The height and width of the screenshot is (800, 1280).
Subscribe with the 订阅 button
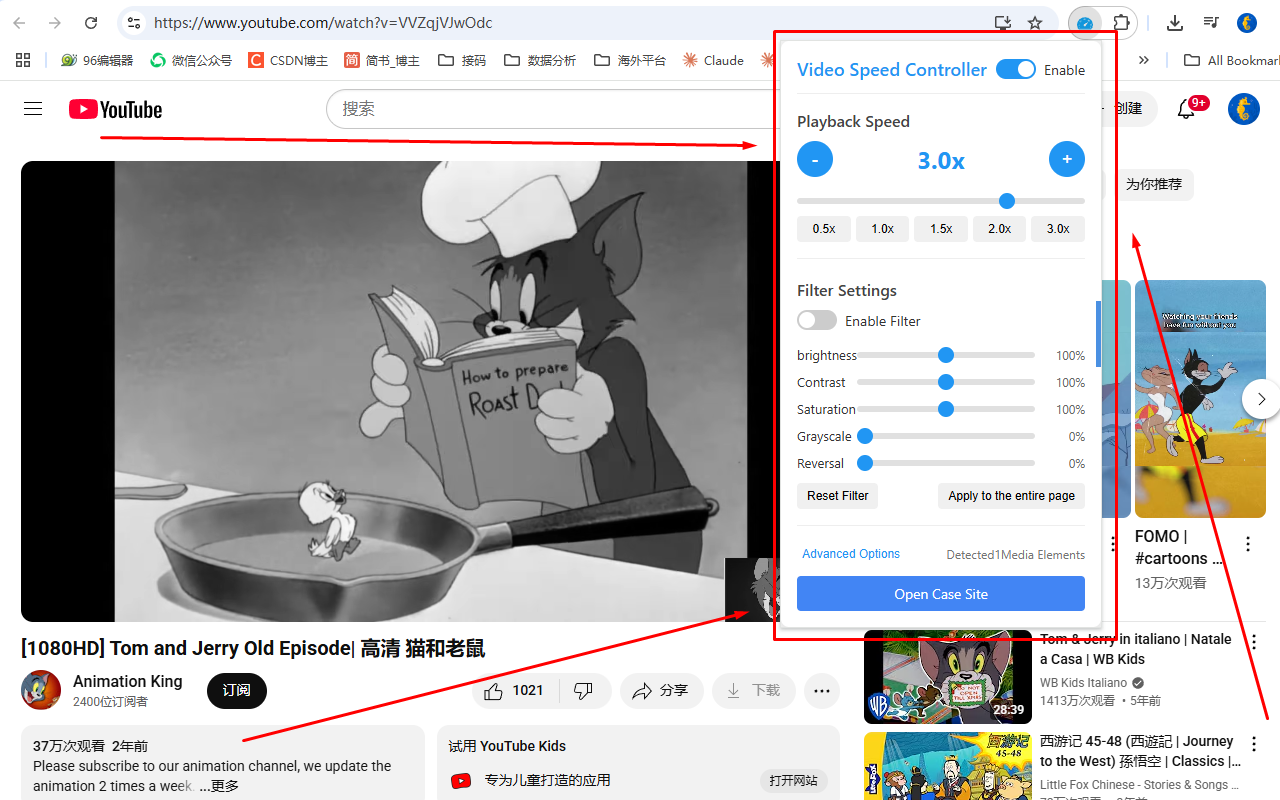click(237, 691)
